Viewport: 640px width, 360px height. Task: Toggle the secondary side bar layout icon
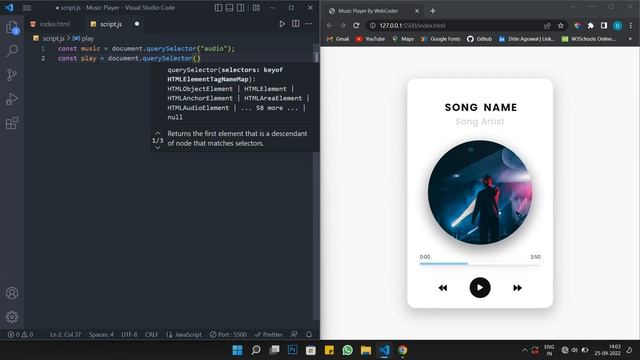pyautogui.click(x=240, y=8)
